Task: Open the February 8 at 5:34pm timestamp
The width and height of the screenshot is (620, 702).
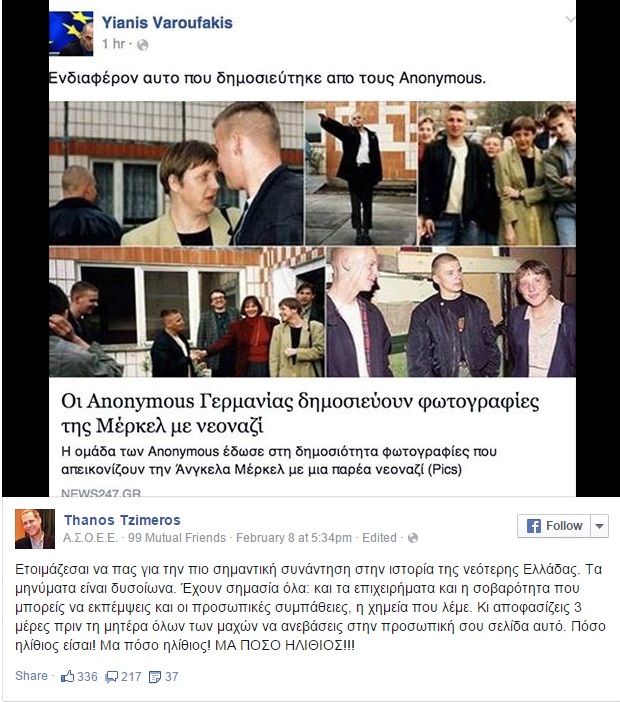Action: pyautogui.click(x=294, y=538)
